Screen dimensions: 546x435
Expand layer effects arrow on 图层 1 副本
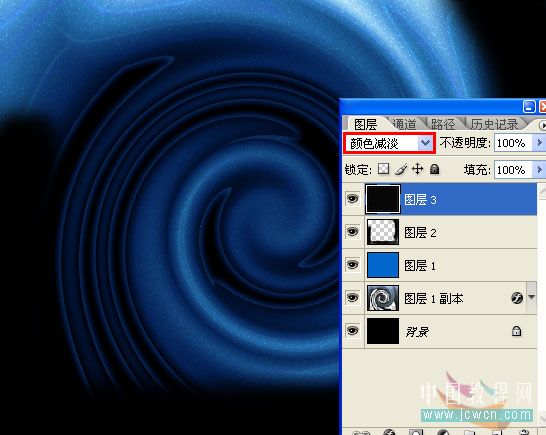coord(531,297)
